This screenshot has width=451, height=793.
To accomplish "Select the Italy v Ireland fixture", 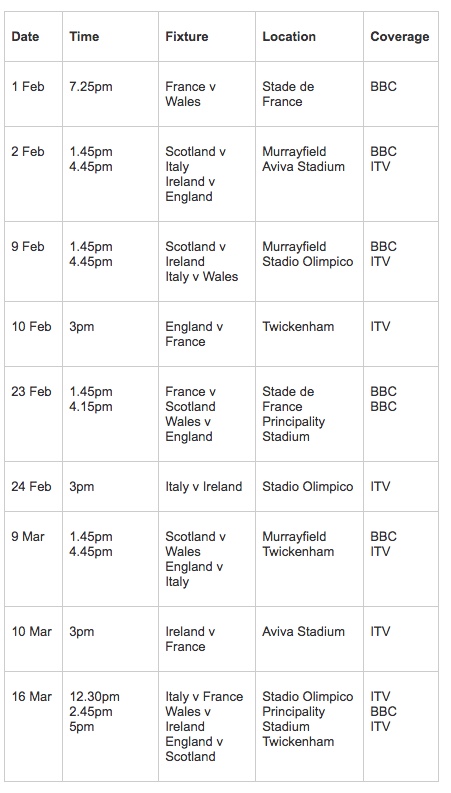I will point(204,487).
